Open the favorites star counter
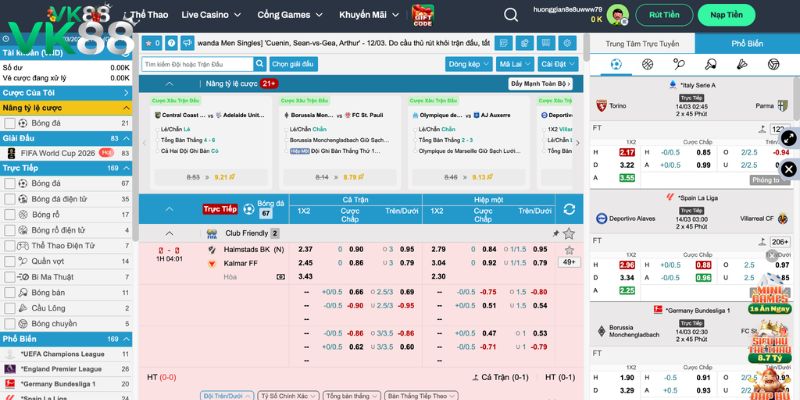This screenshot has height=400, width=800. (x=153, y=43)
